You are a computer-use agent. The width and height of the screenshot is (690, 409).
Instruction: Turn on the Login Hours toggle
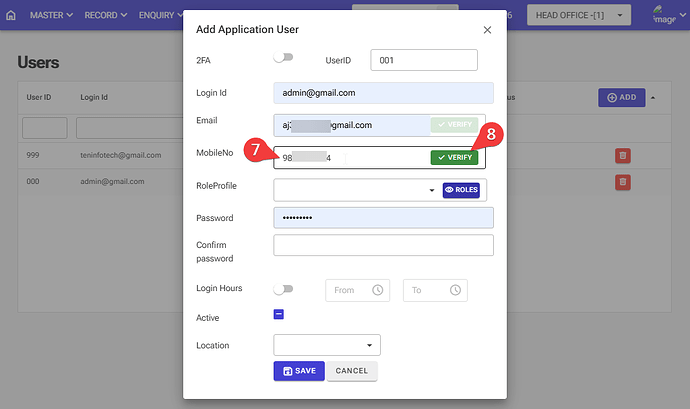pos(283,289)
